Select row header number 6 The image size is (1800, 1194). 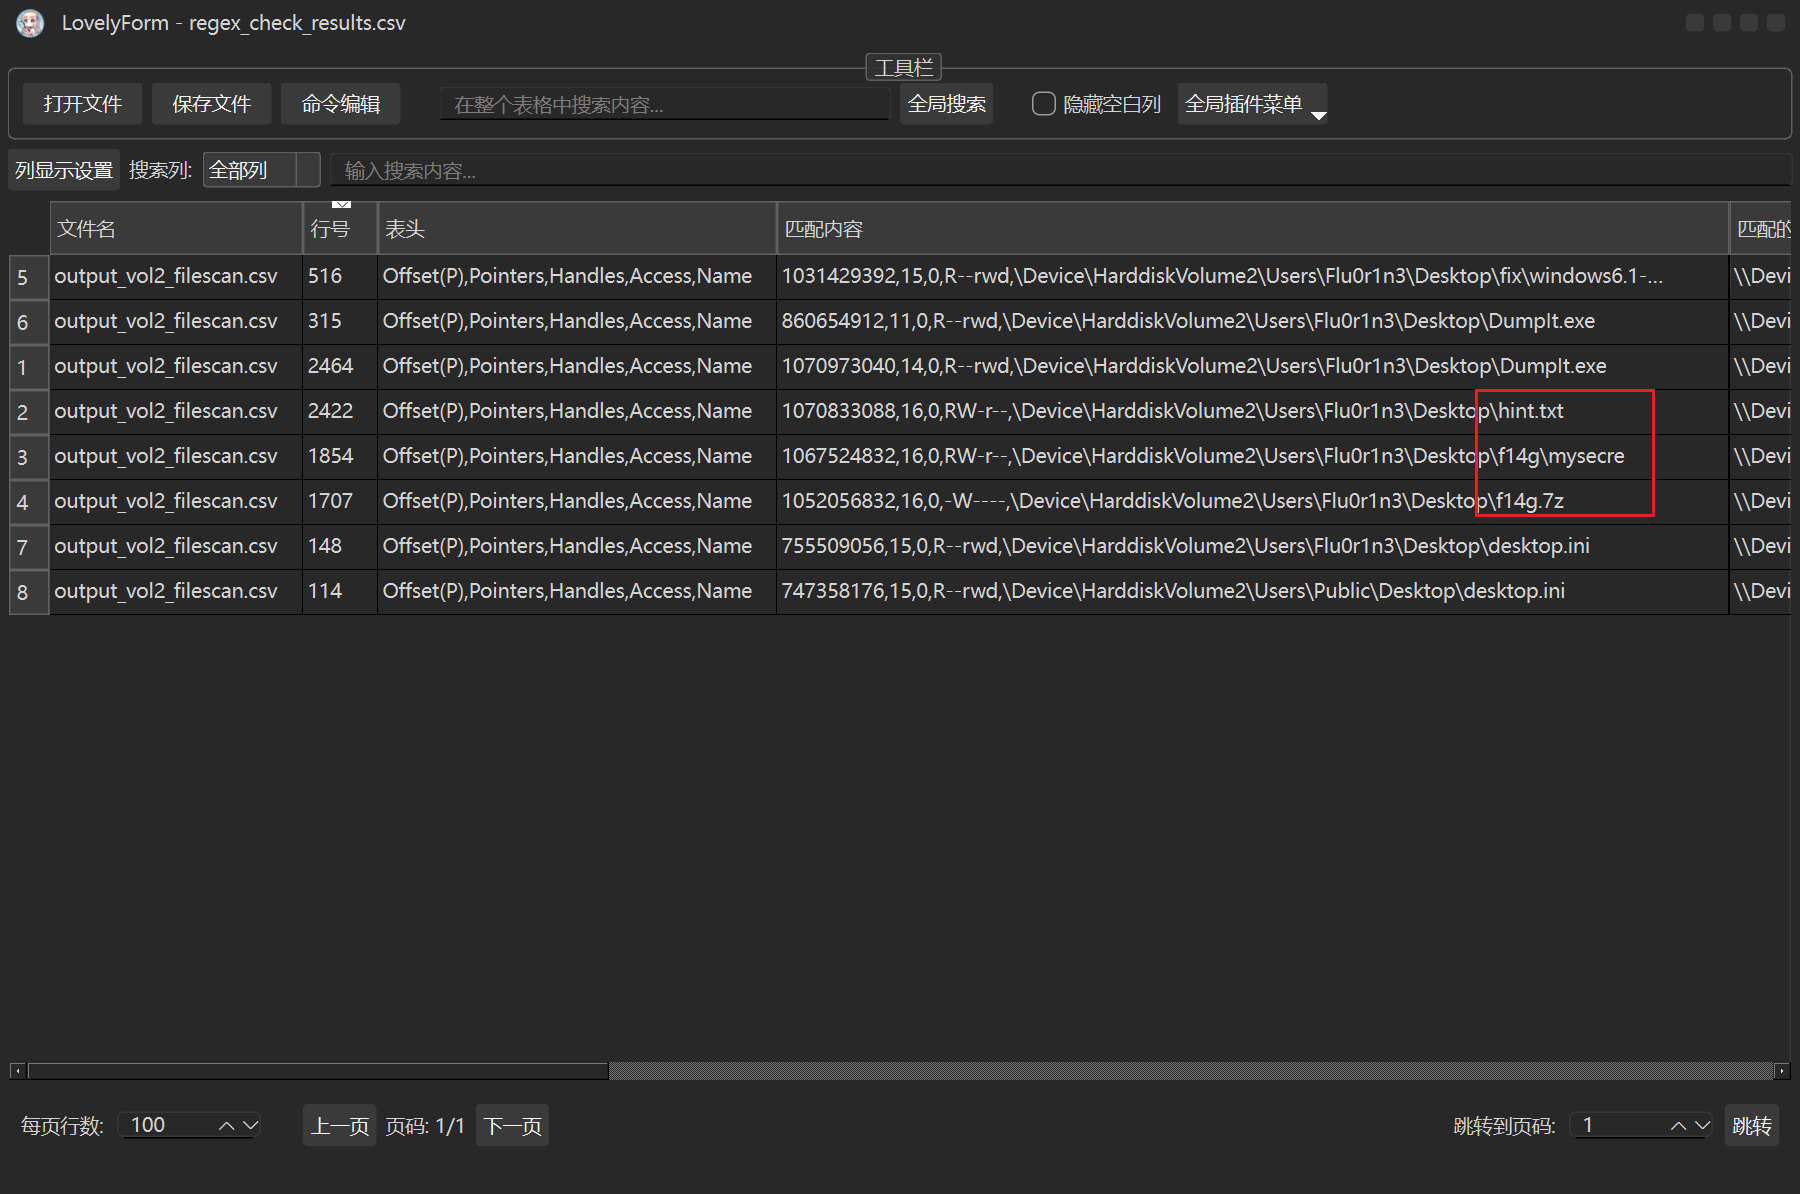29,322
